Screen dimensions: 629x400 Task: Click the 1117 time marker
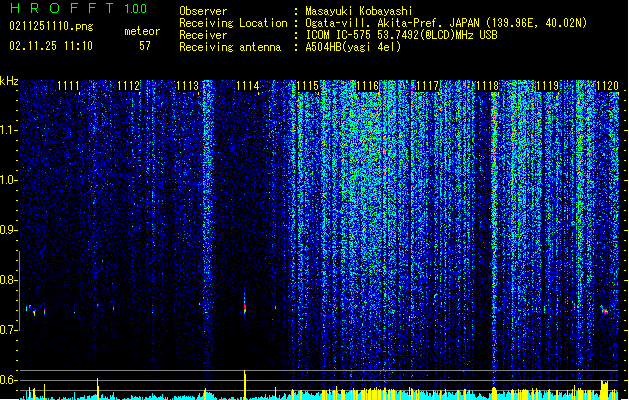[x=428, y=86]
